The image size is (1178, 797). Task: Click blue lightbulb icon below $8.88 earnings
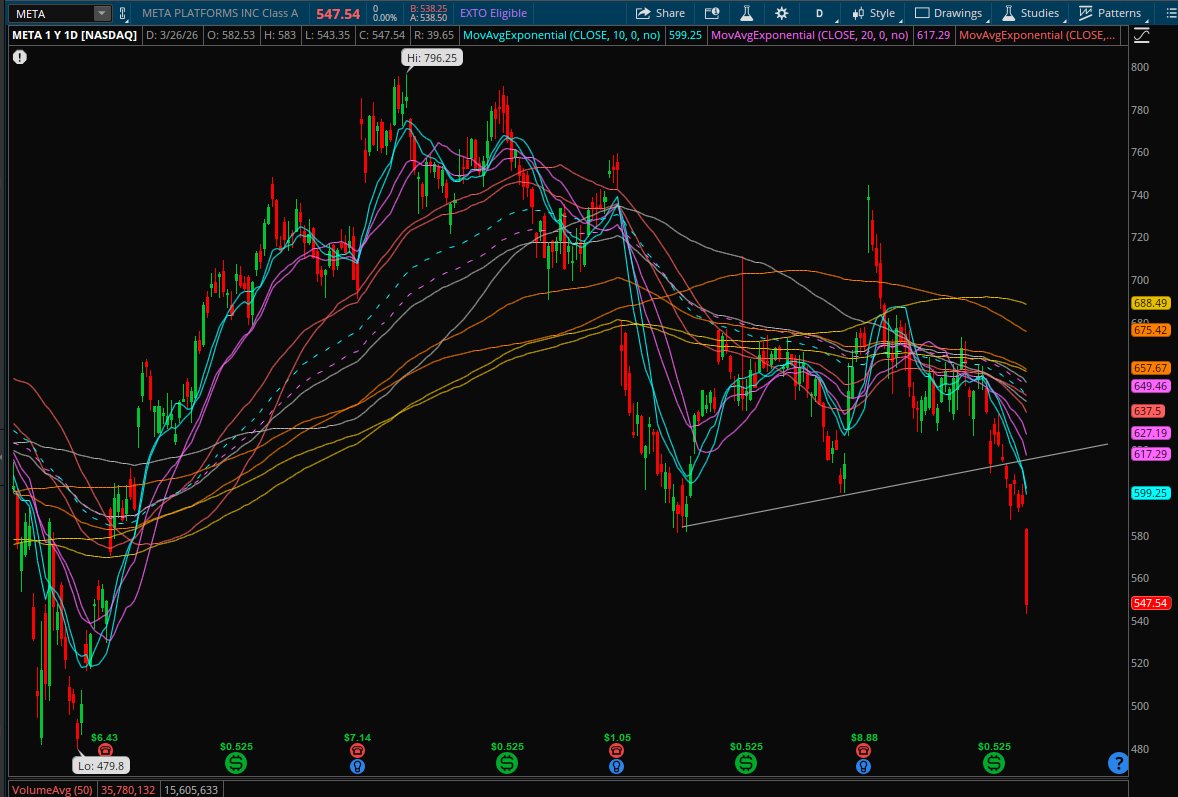tap(863, 766)
